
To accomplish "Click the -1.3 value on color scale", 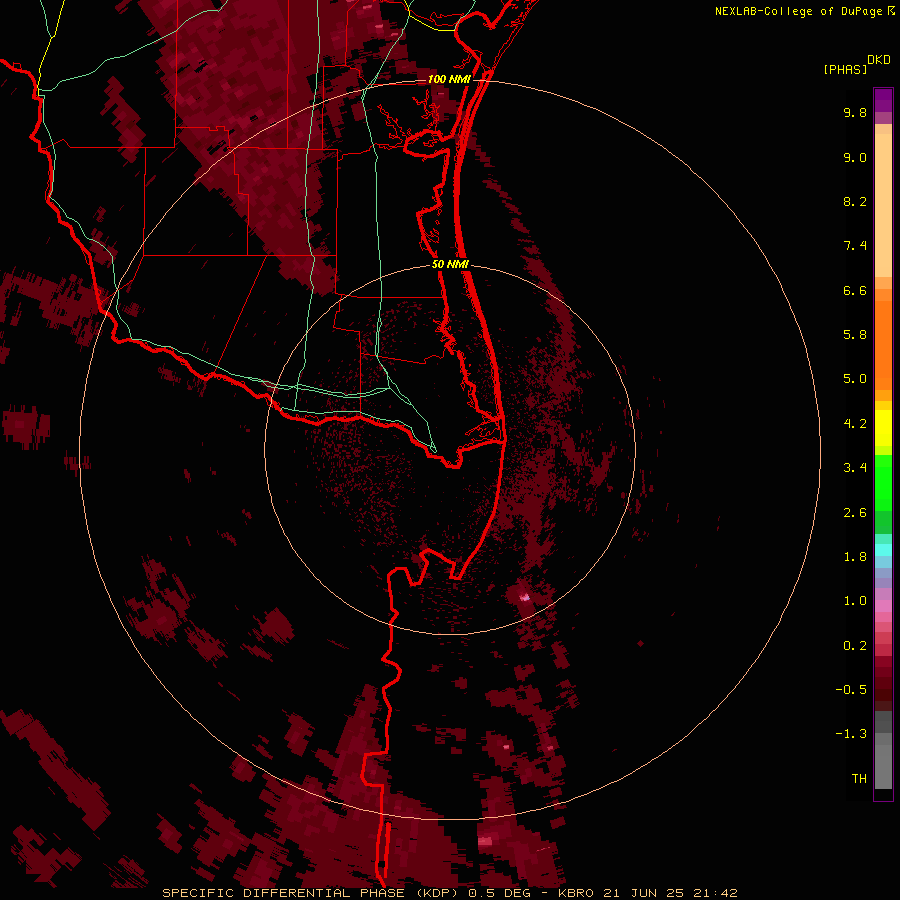I will click(851, 734).
